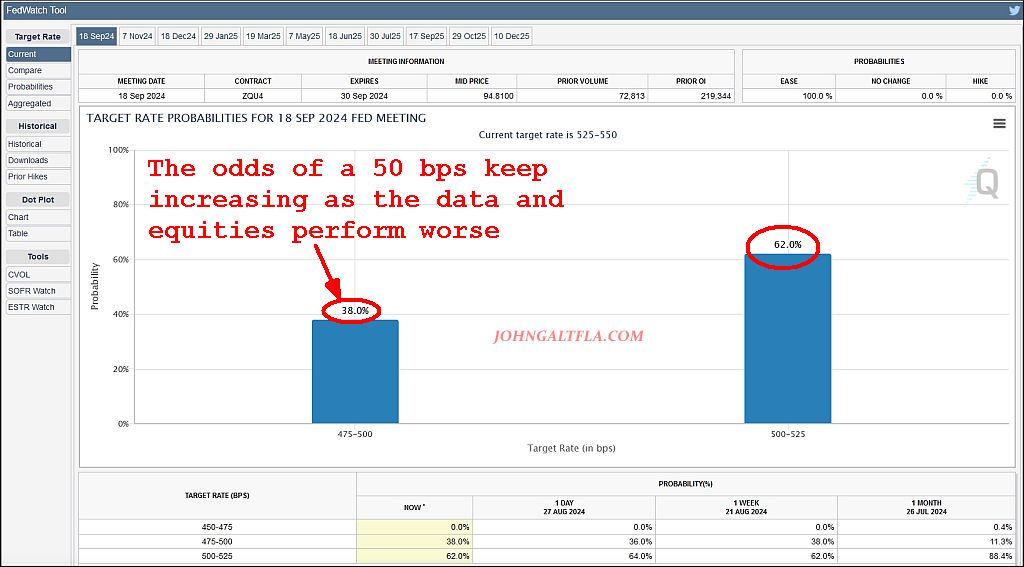Click the 500-525 blue probability bar
The width and height of the screenshot is (1024, 567).
coord(787,338)
